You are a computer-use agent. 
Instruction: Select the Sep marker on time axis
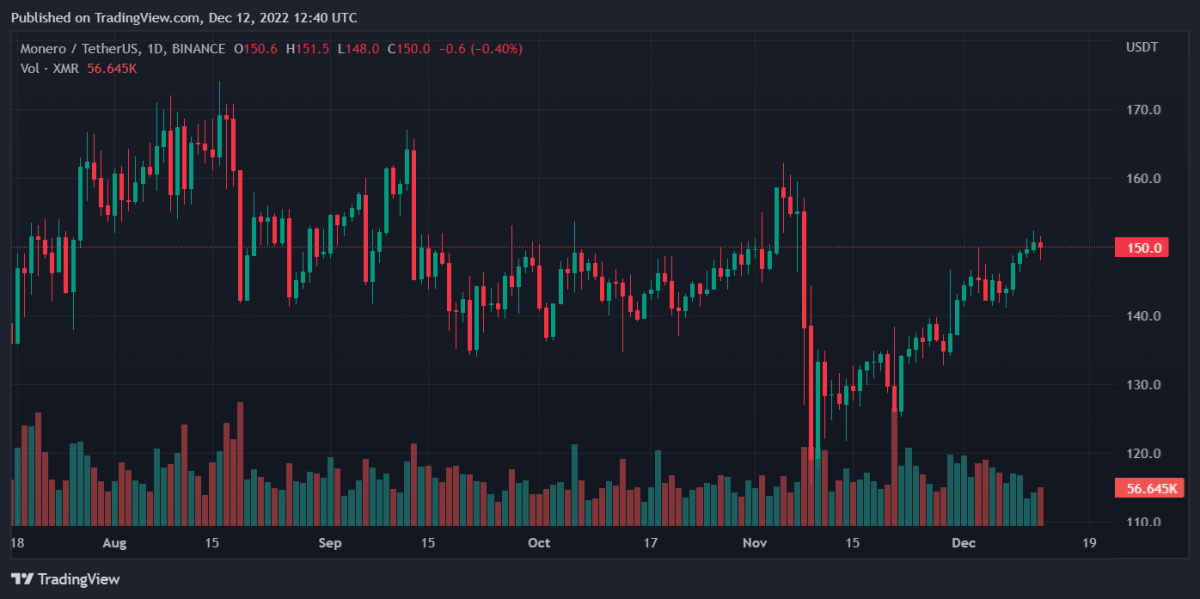click(330, 543)
